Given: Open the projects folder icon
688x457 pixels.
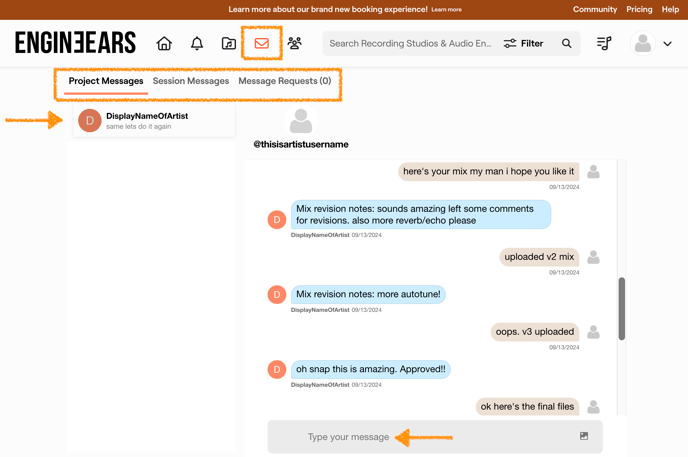Looking at the screenshot, I should (x=229, y=44).
